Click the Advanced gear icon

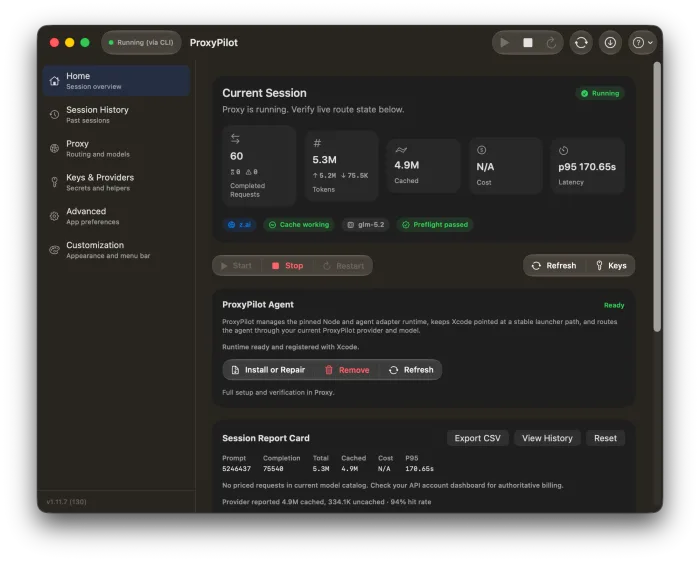tap(54, 216)
